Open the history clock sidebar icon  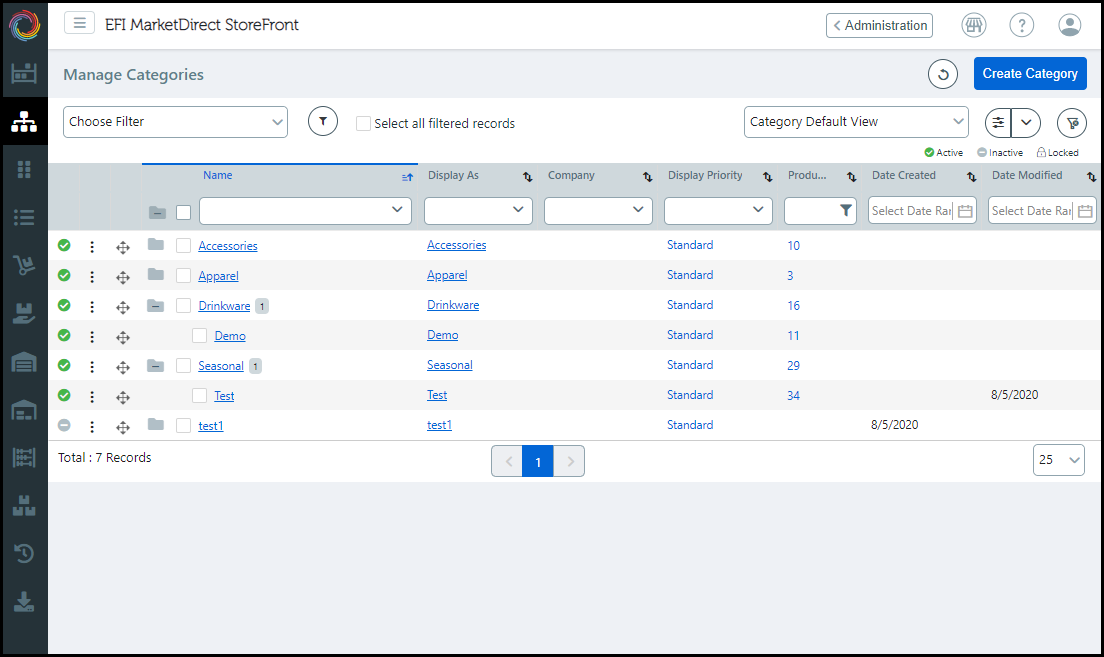pyautogui.click(x=24, y=553)
